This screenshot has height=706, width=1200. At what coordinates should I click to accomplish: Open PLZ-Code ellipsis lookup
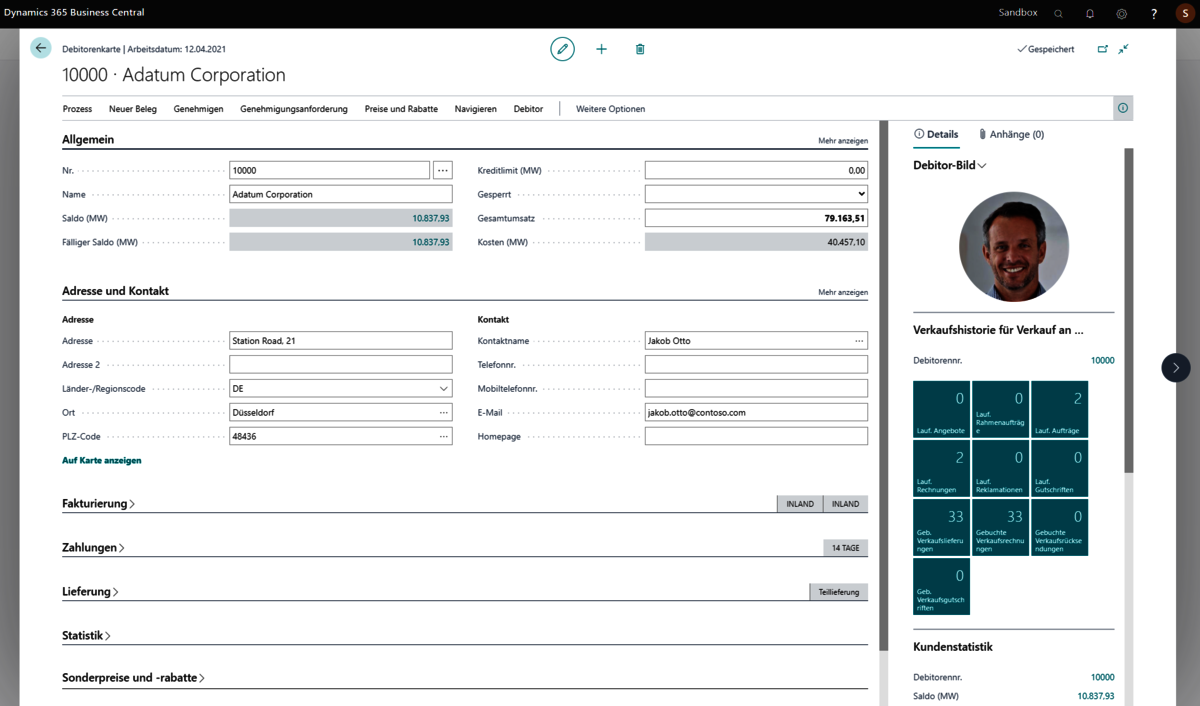(x=444, y=437)
